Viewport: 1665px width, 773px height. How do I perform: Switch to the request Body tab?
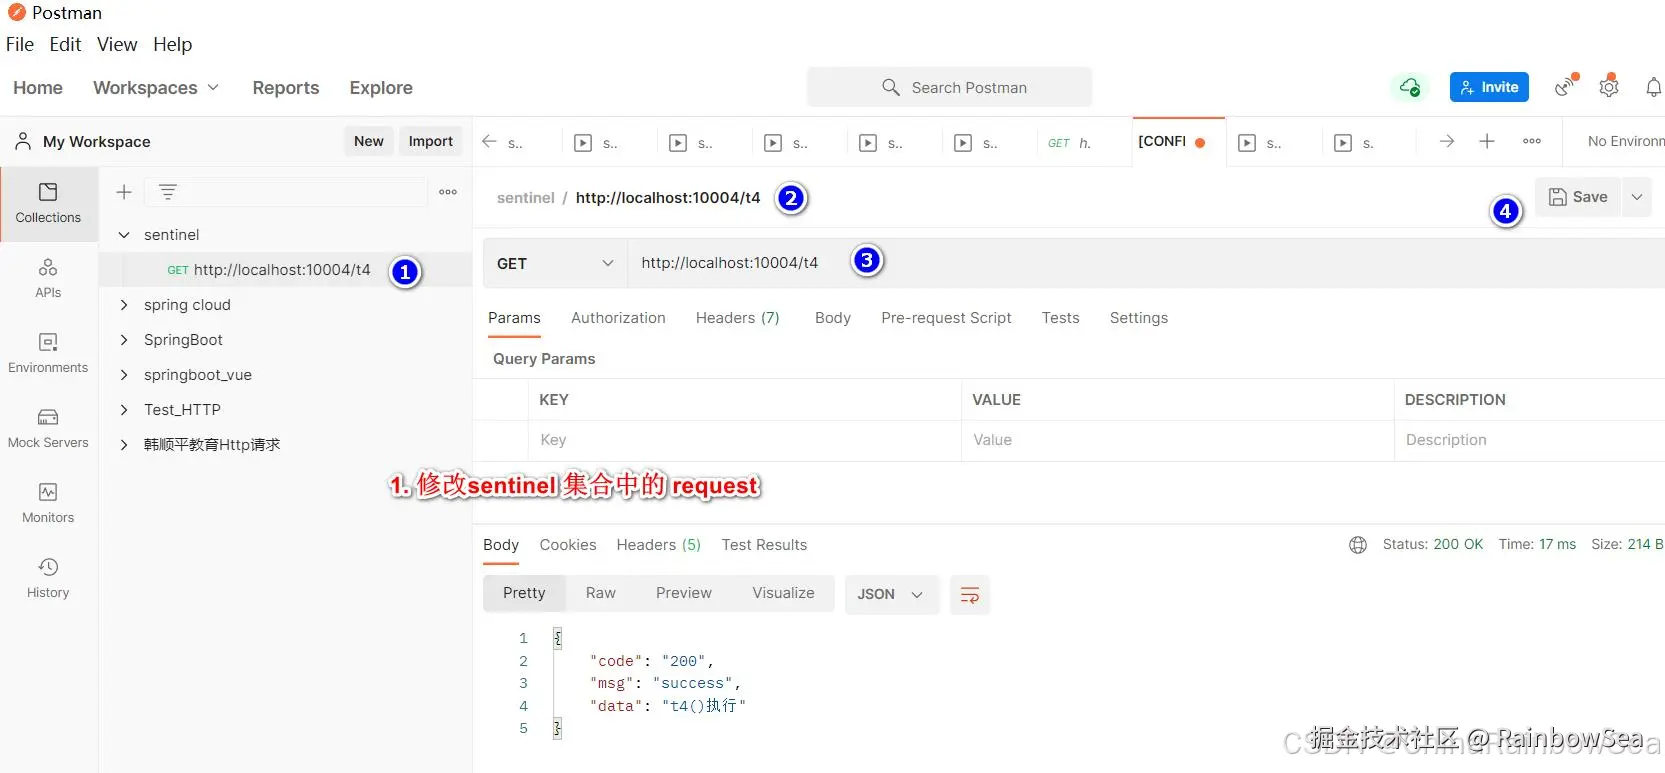pos(832,318)
